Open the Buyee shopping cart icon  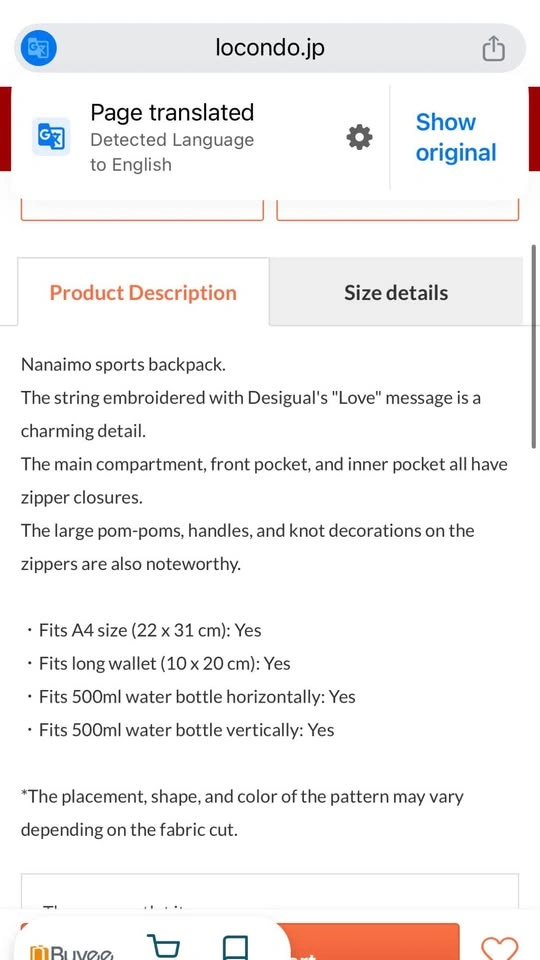click(165, 947)
